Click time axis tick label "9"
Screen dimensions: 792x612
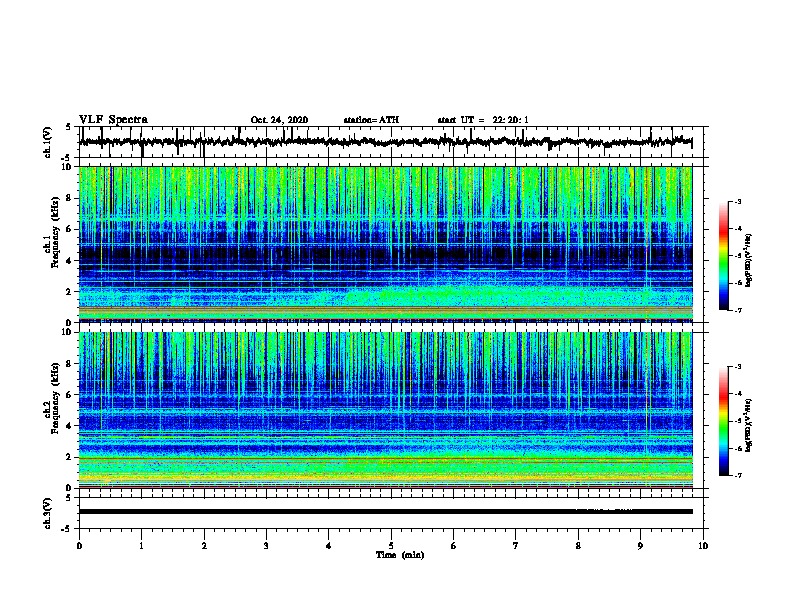pos(640,546)
